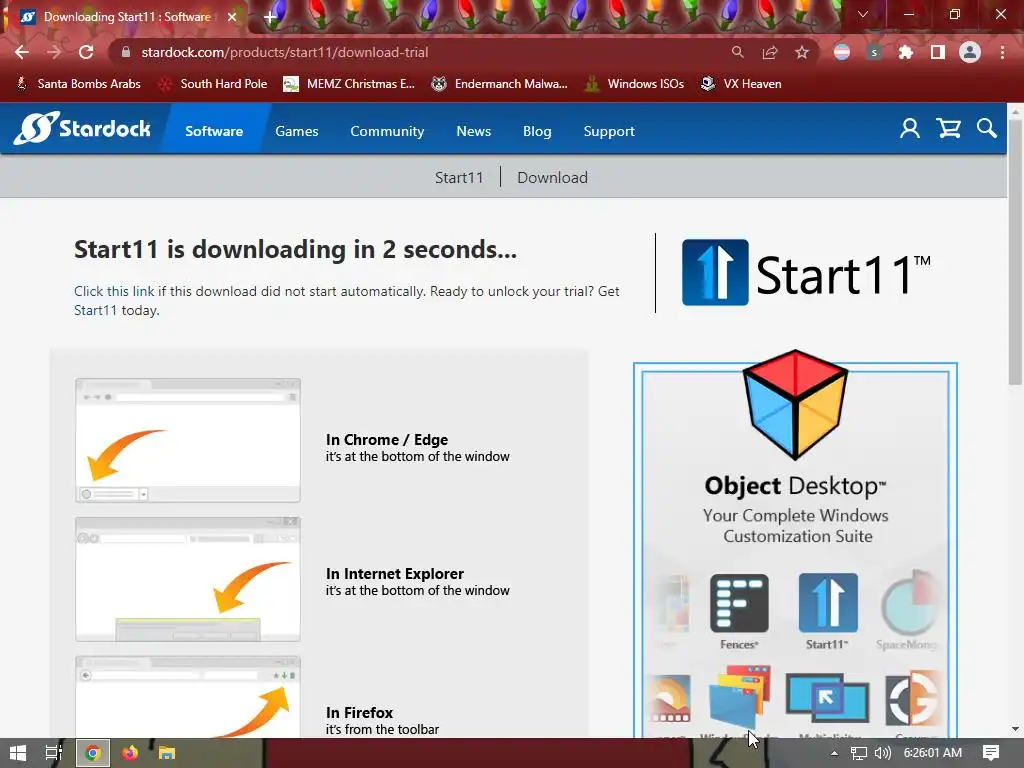Open the Endermanch Malwa... bookmark
Screen dimensions: 1024x768
click(500, 84)
